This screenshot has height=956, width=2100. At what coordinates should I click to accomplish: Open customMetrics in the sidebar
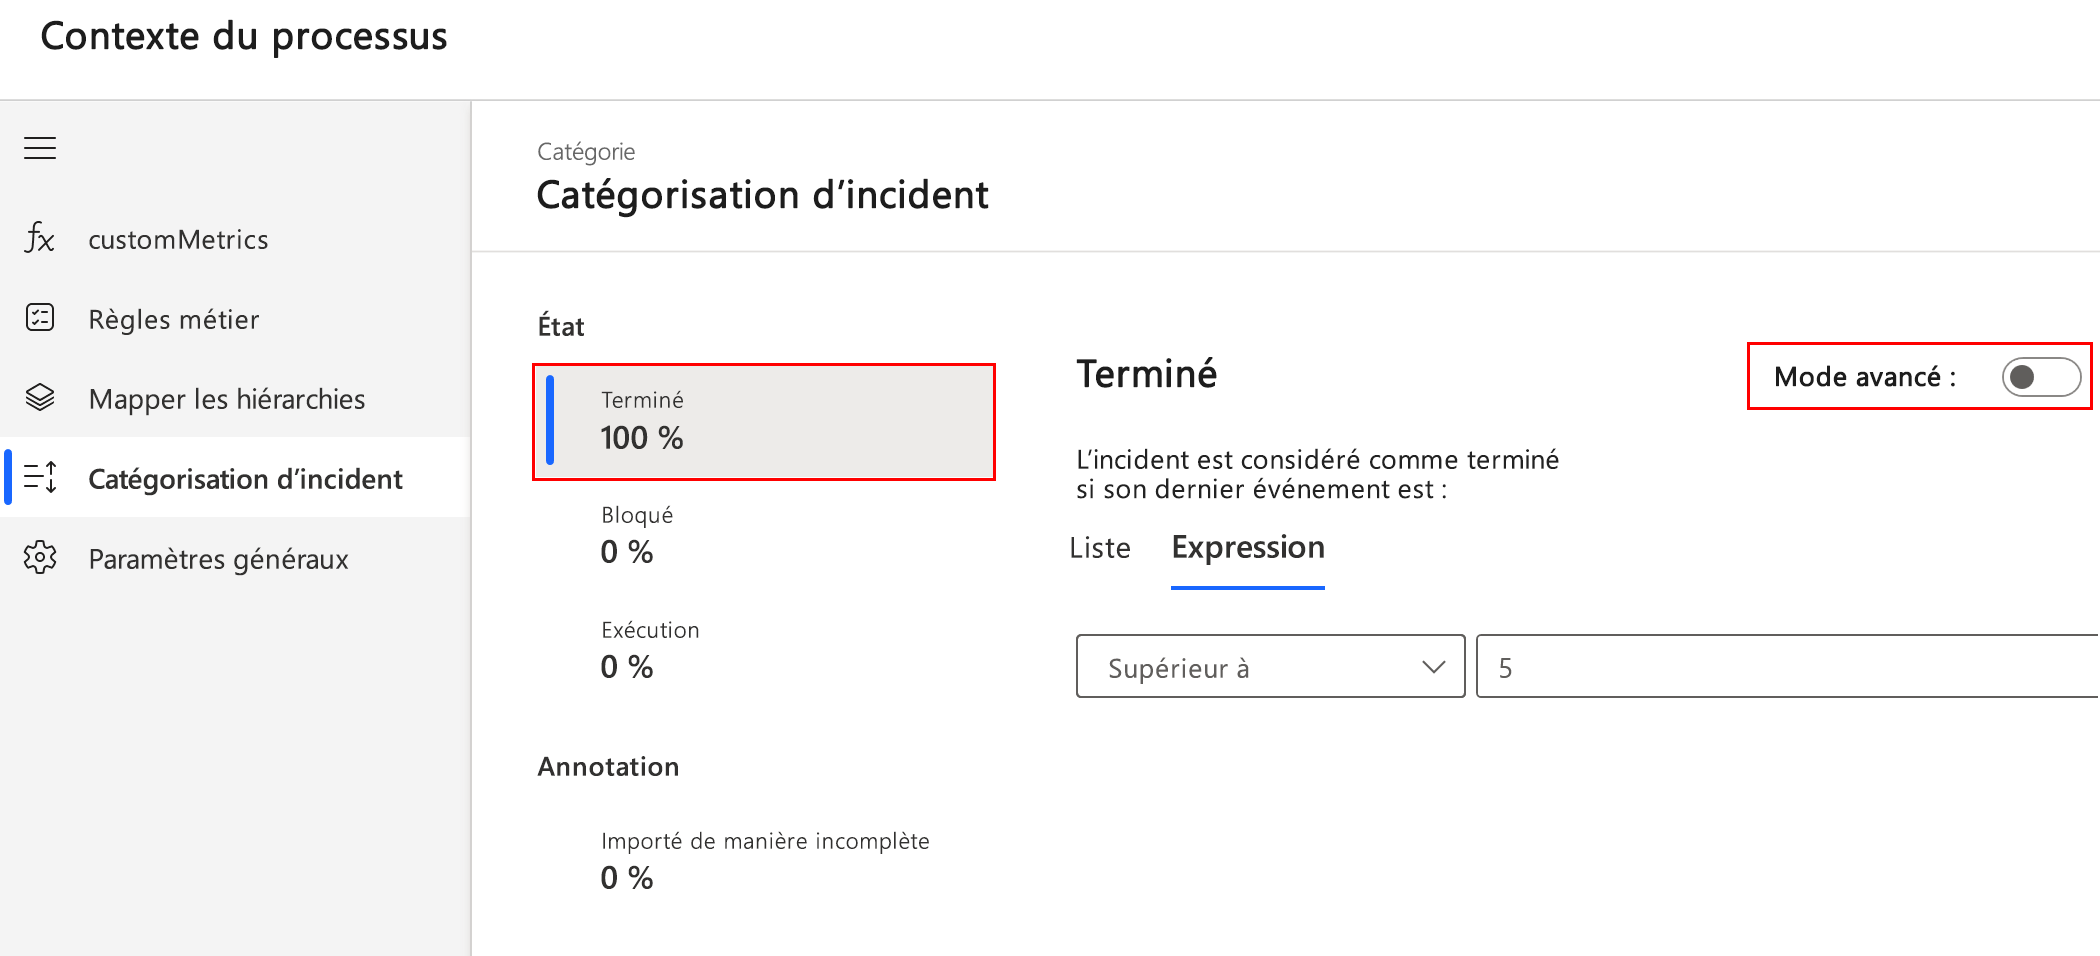pos(178,240)
